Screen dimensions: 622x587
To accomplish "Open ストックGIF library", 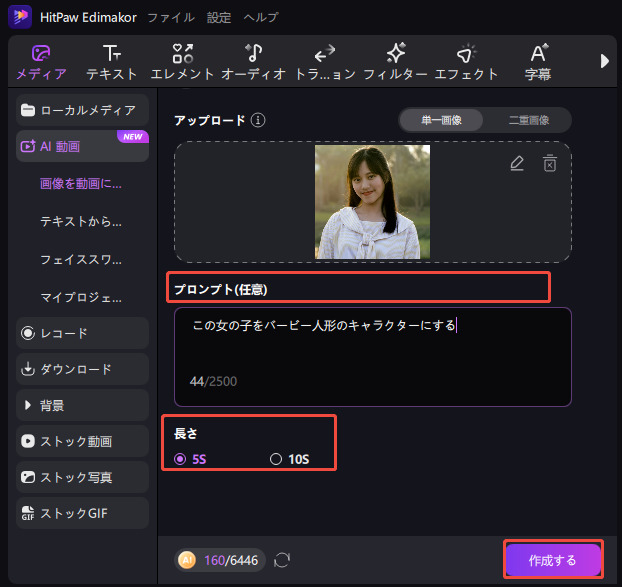I will (x=83, y=513).
